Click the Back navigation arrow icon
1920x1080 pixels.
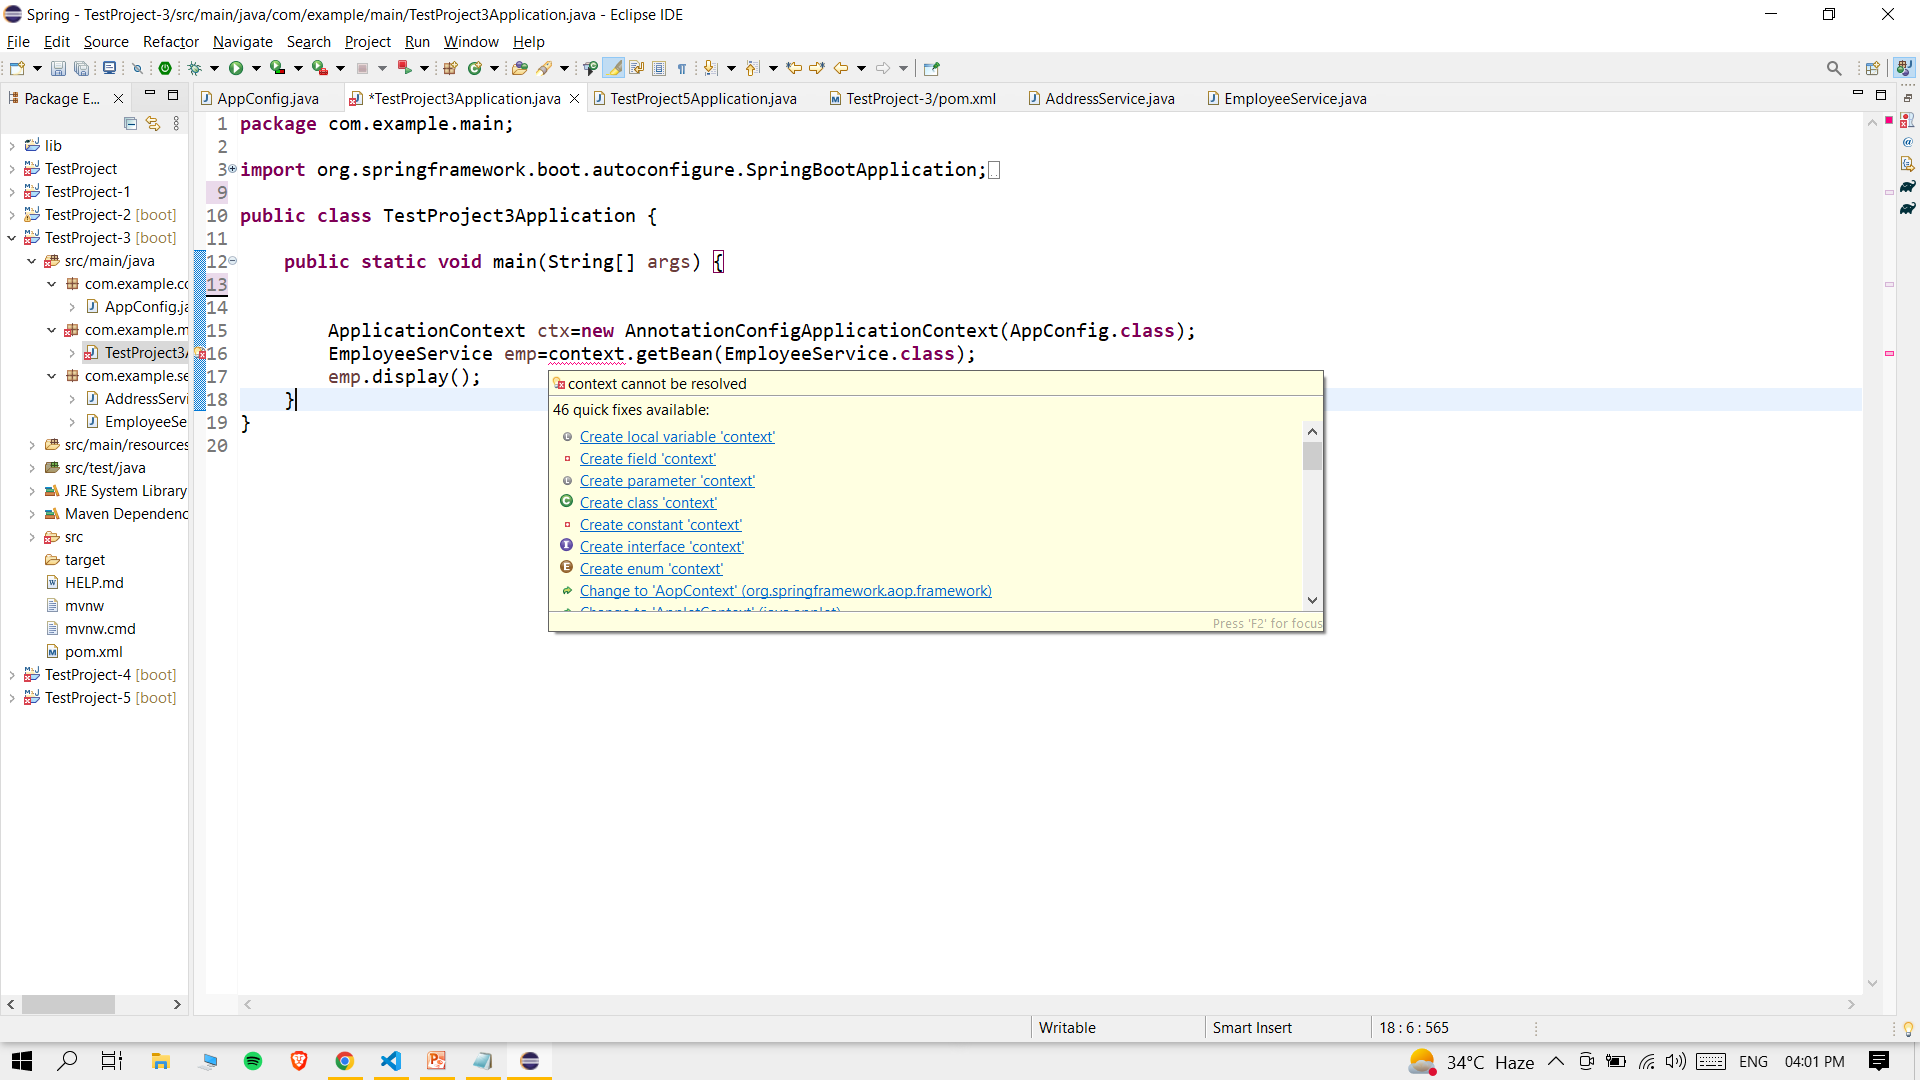point(841,68)
